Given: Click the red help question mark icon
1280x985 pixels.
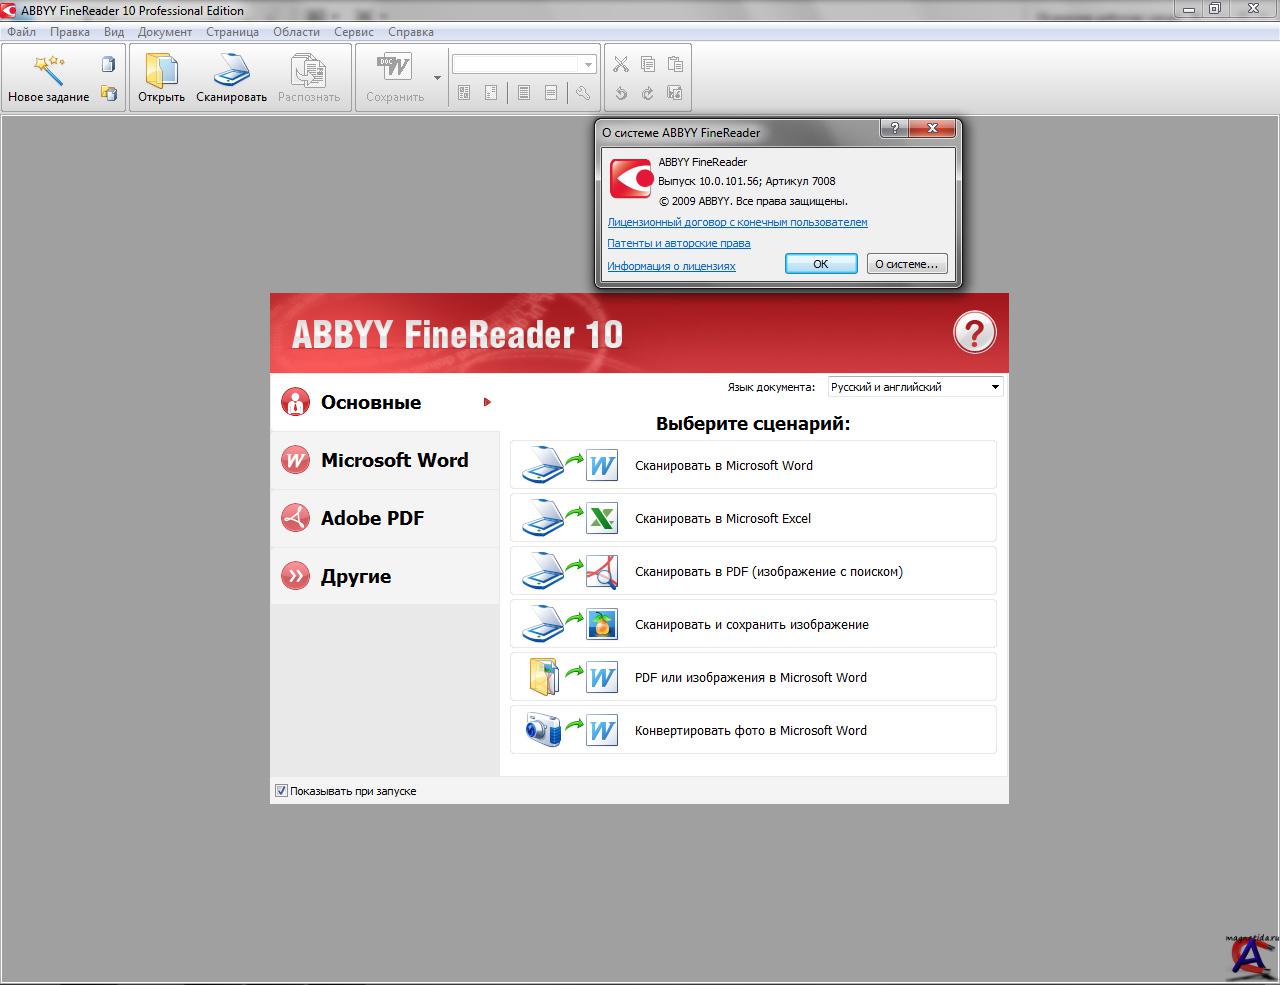Looking at the screenshot, I should tap(974, 333).
